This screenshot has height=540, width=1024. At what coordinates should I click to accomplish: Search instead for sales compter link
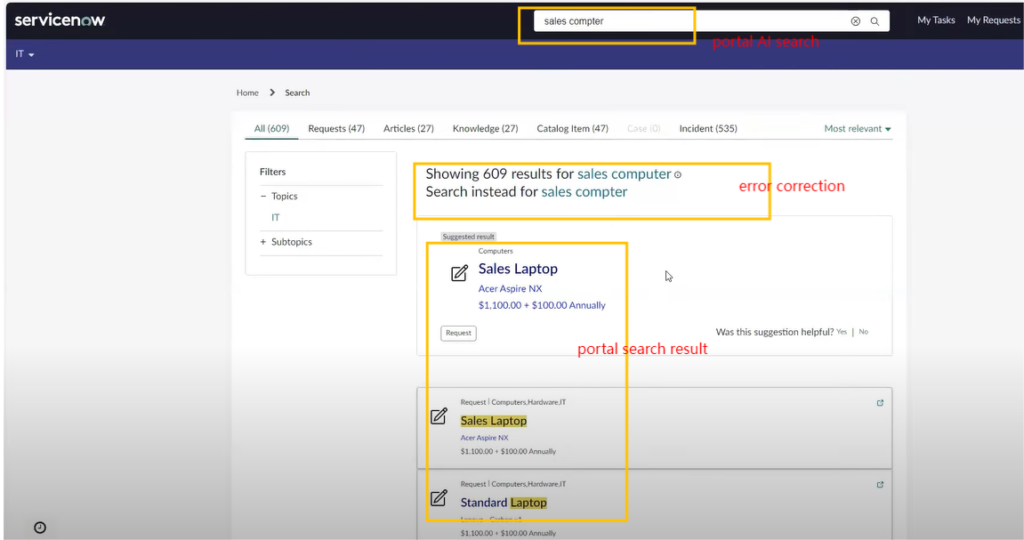coord(584,192)
